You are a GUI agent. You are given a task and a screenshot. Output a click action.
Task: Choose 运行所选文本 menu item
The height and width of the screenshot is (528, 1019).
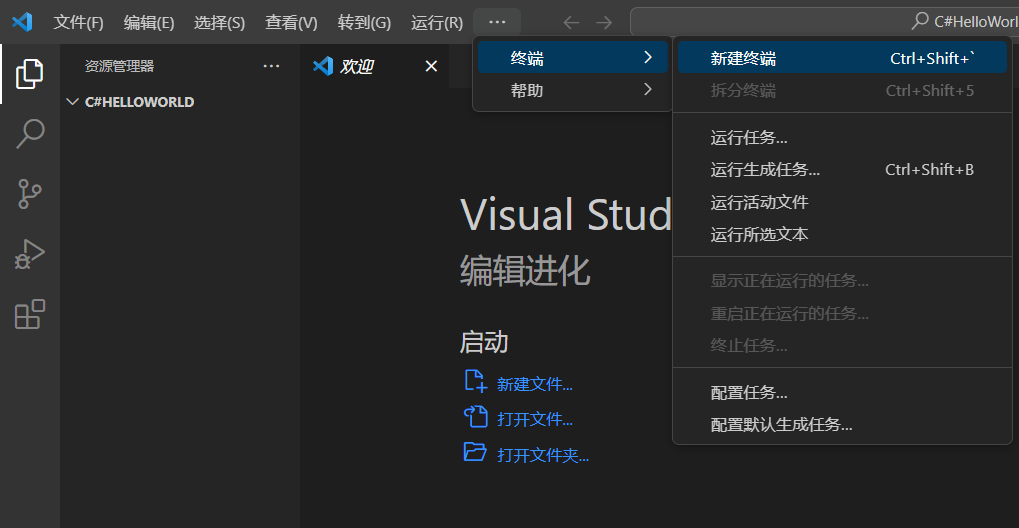click(842, 234)
